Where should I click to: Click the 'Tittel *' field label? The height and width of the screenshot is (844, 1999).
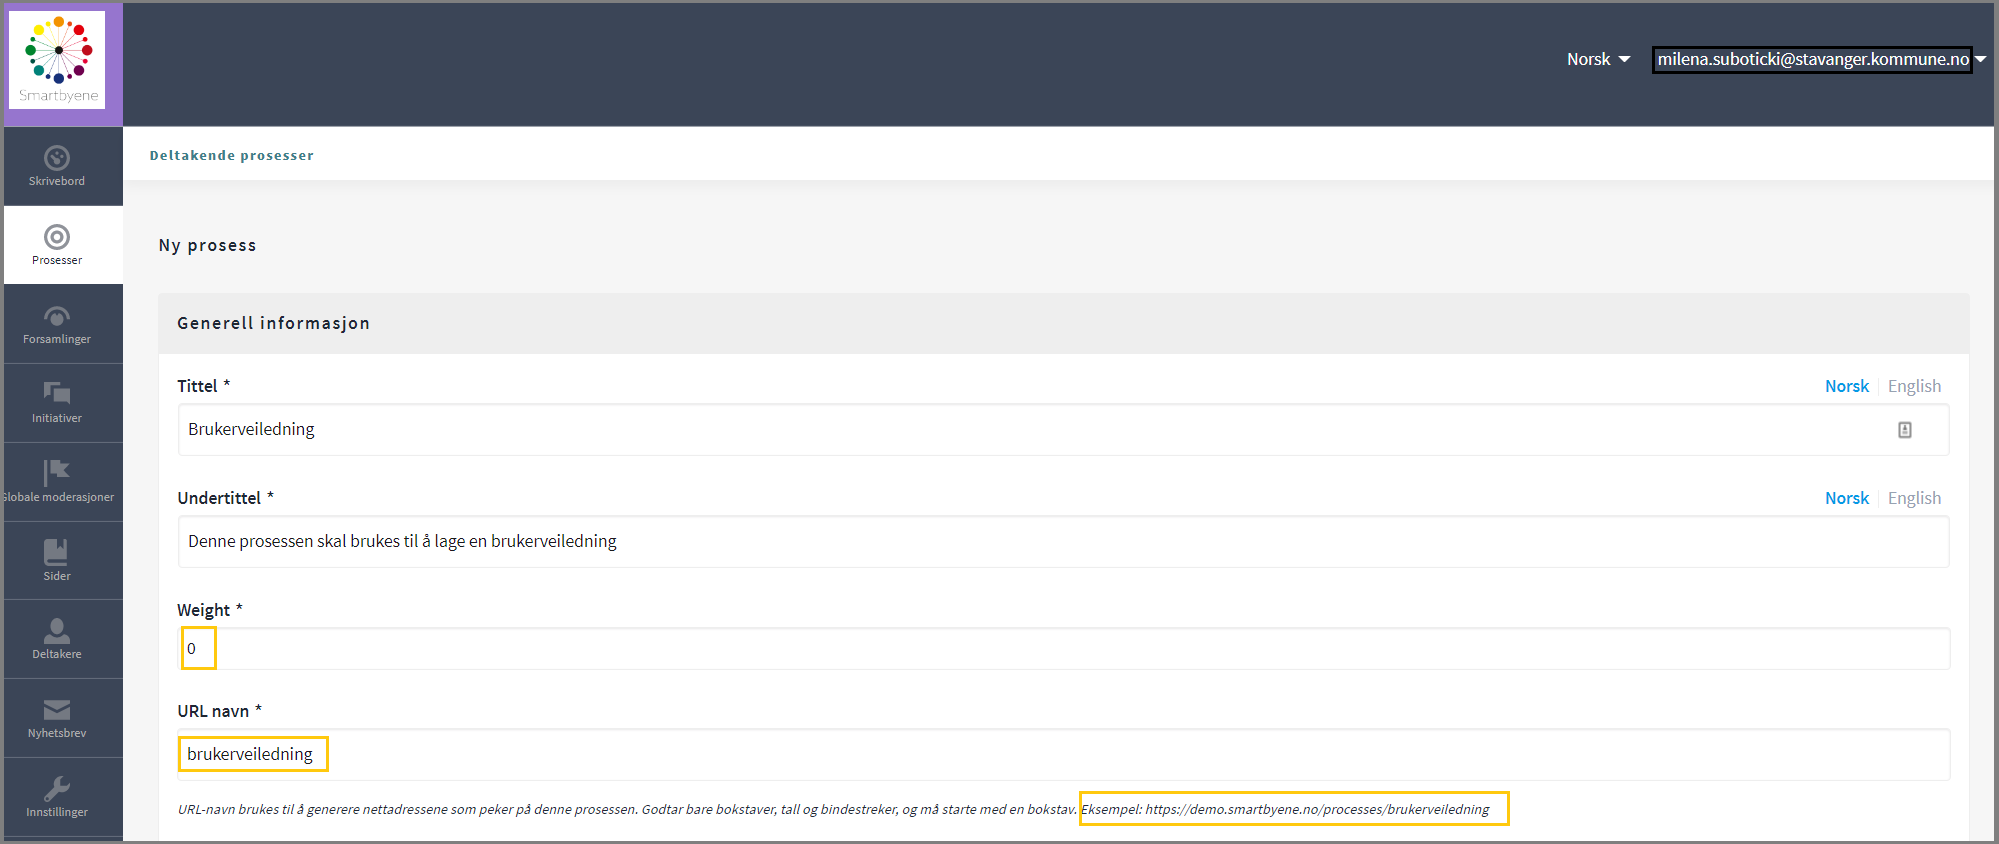(204, 386)
